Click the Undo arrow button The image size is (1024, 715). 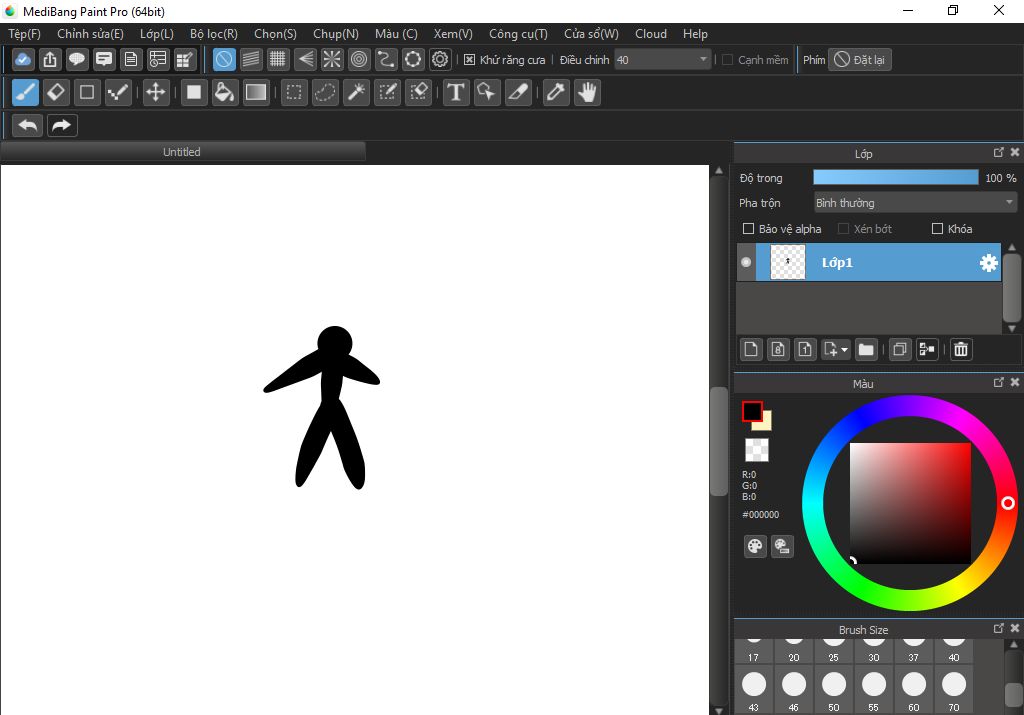(x=28, y=125)
